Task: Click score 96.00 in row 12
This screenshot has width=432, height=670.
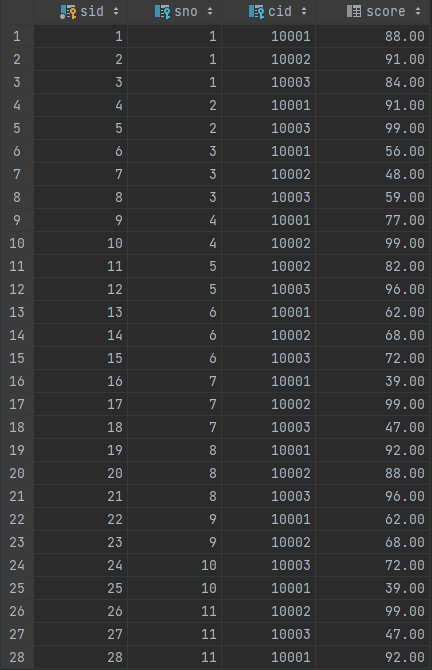Action: click(x=373, y=289)
